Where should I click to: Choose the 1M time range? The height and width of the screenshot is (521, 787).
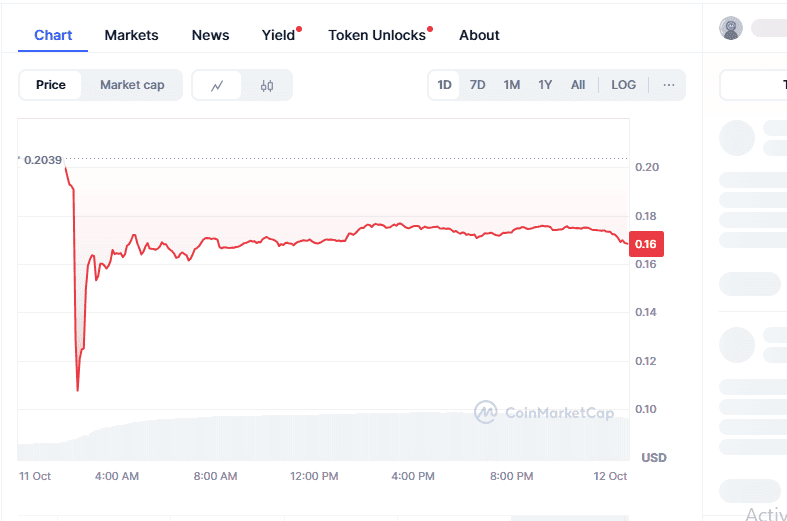click(511, 85)
